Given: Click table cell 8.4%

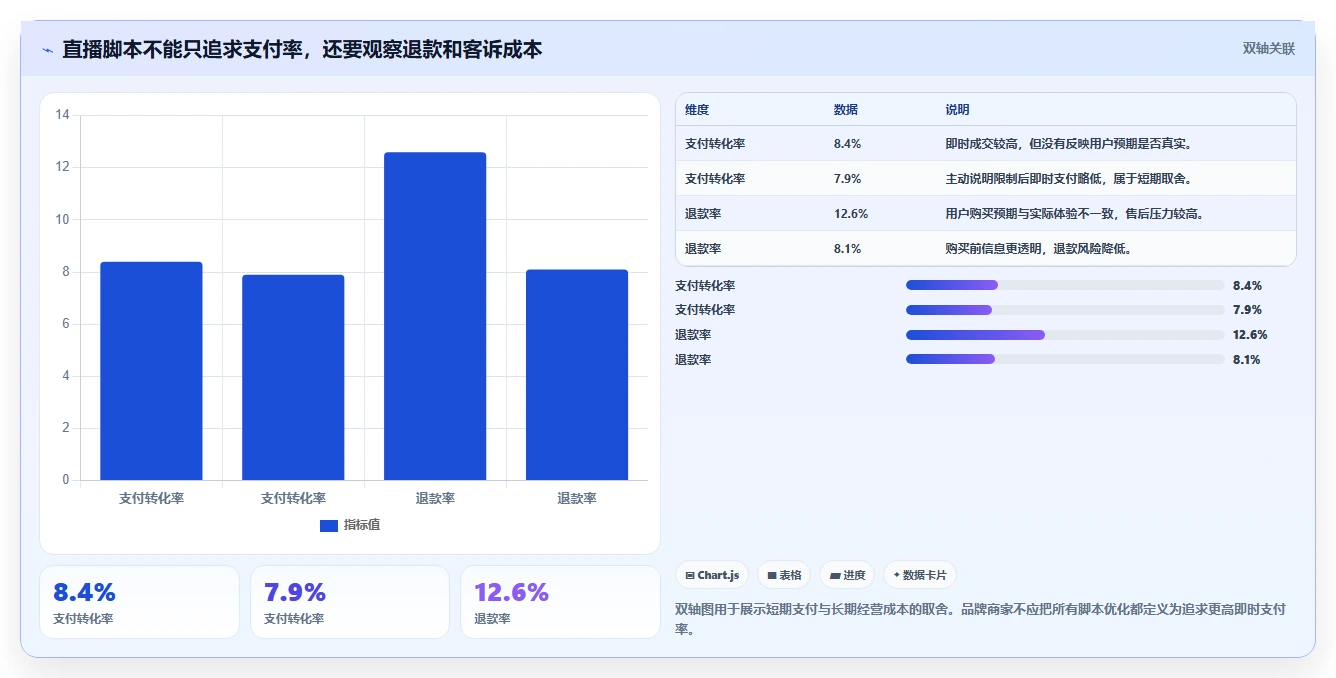Looking at the screenshot, I should [848, 144].
